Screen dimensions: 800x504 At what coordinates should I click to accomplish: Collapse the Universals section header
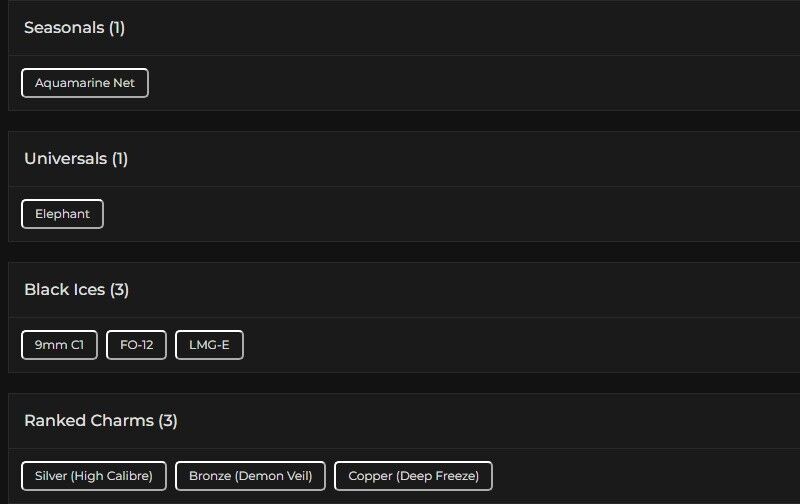coord(65,159)
